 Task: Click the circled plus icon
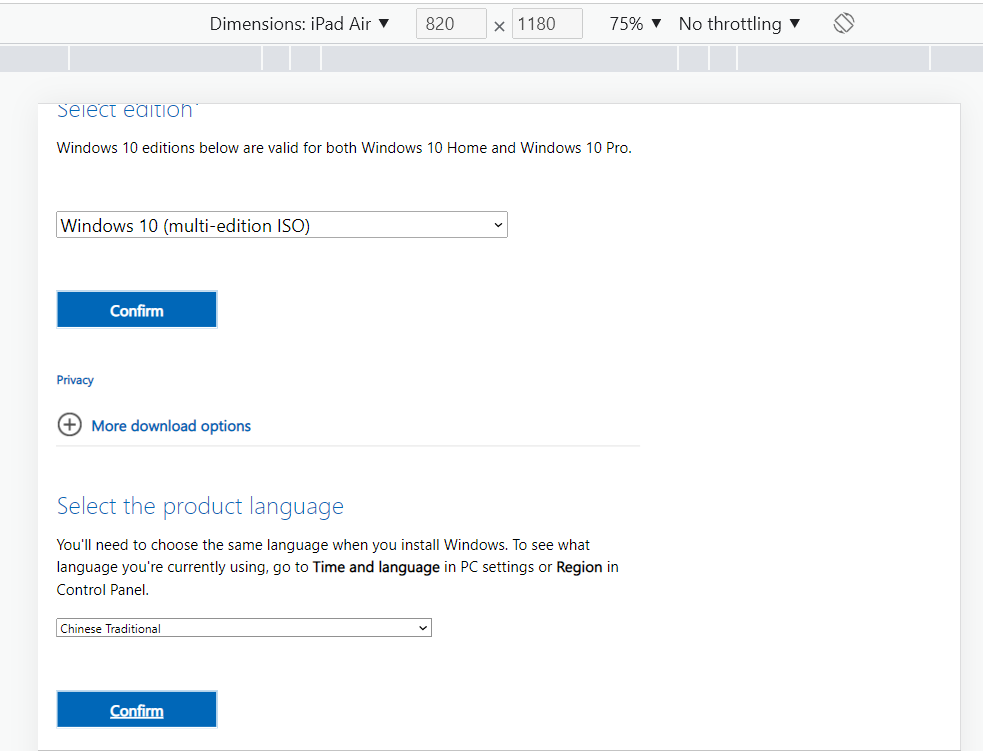point(70,424)
